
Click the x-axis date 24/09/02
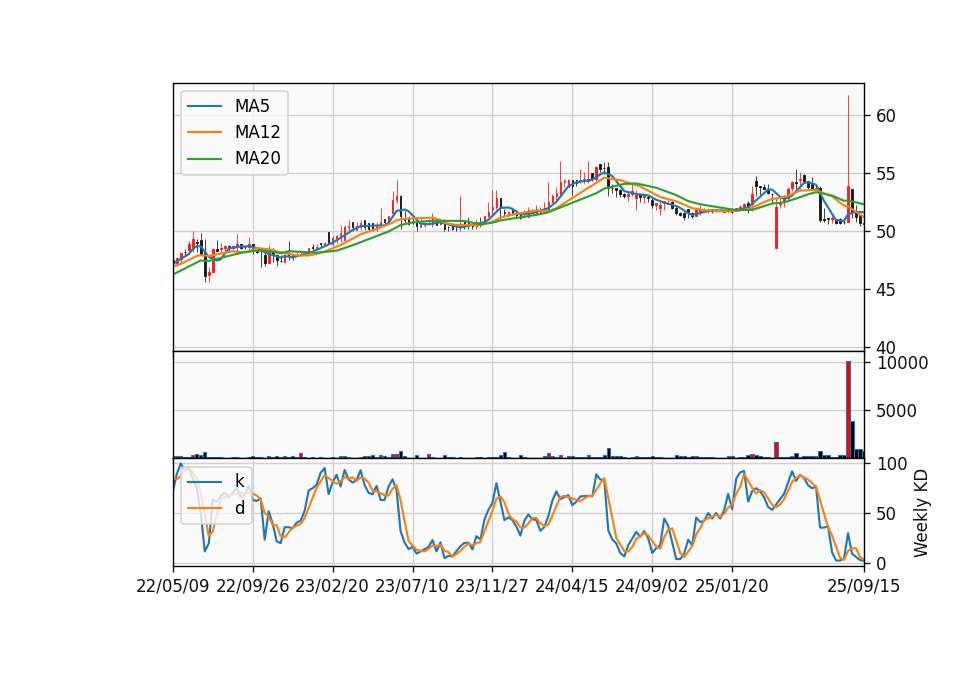click(x=651, y=586)
